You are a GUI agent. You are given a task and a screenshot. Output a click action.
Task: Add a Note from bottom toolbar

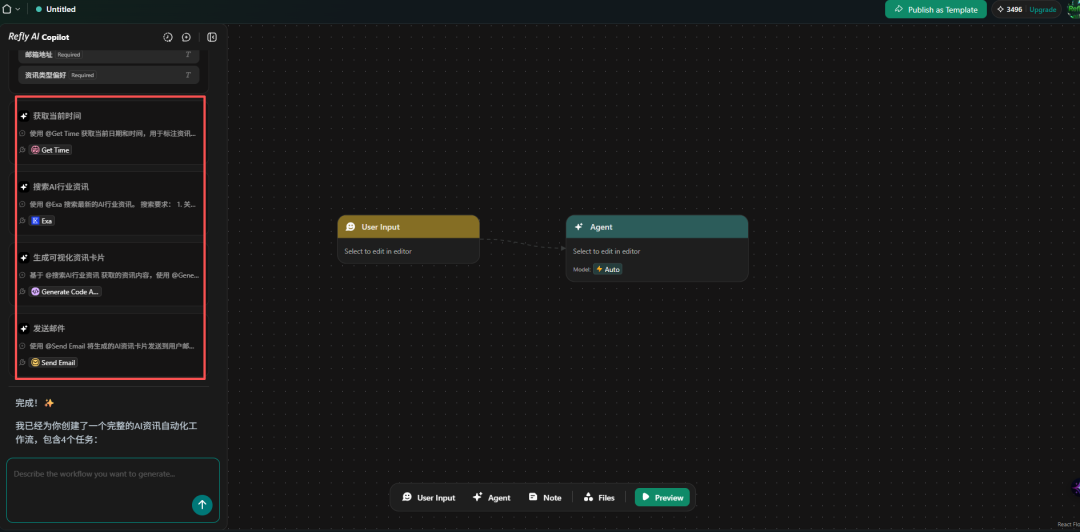click(x=545, y=498)
